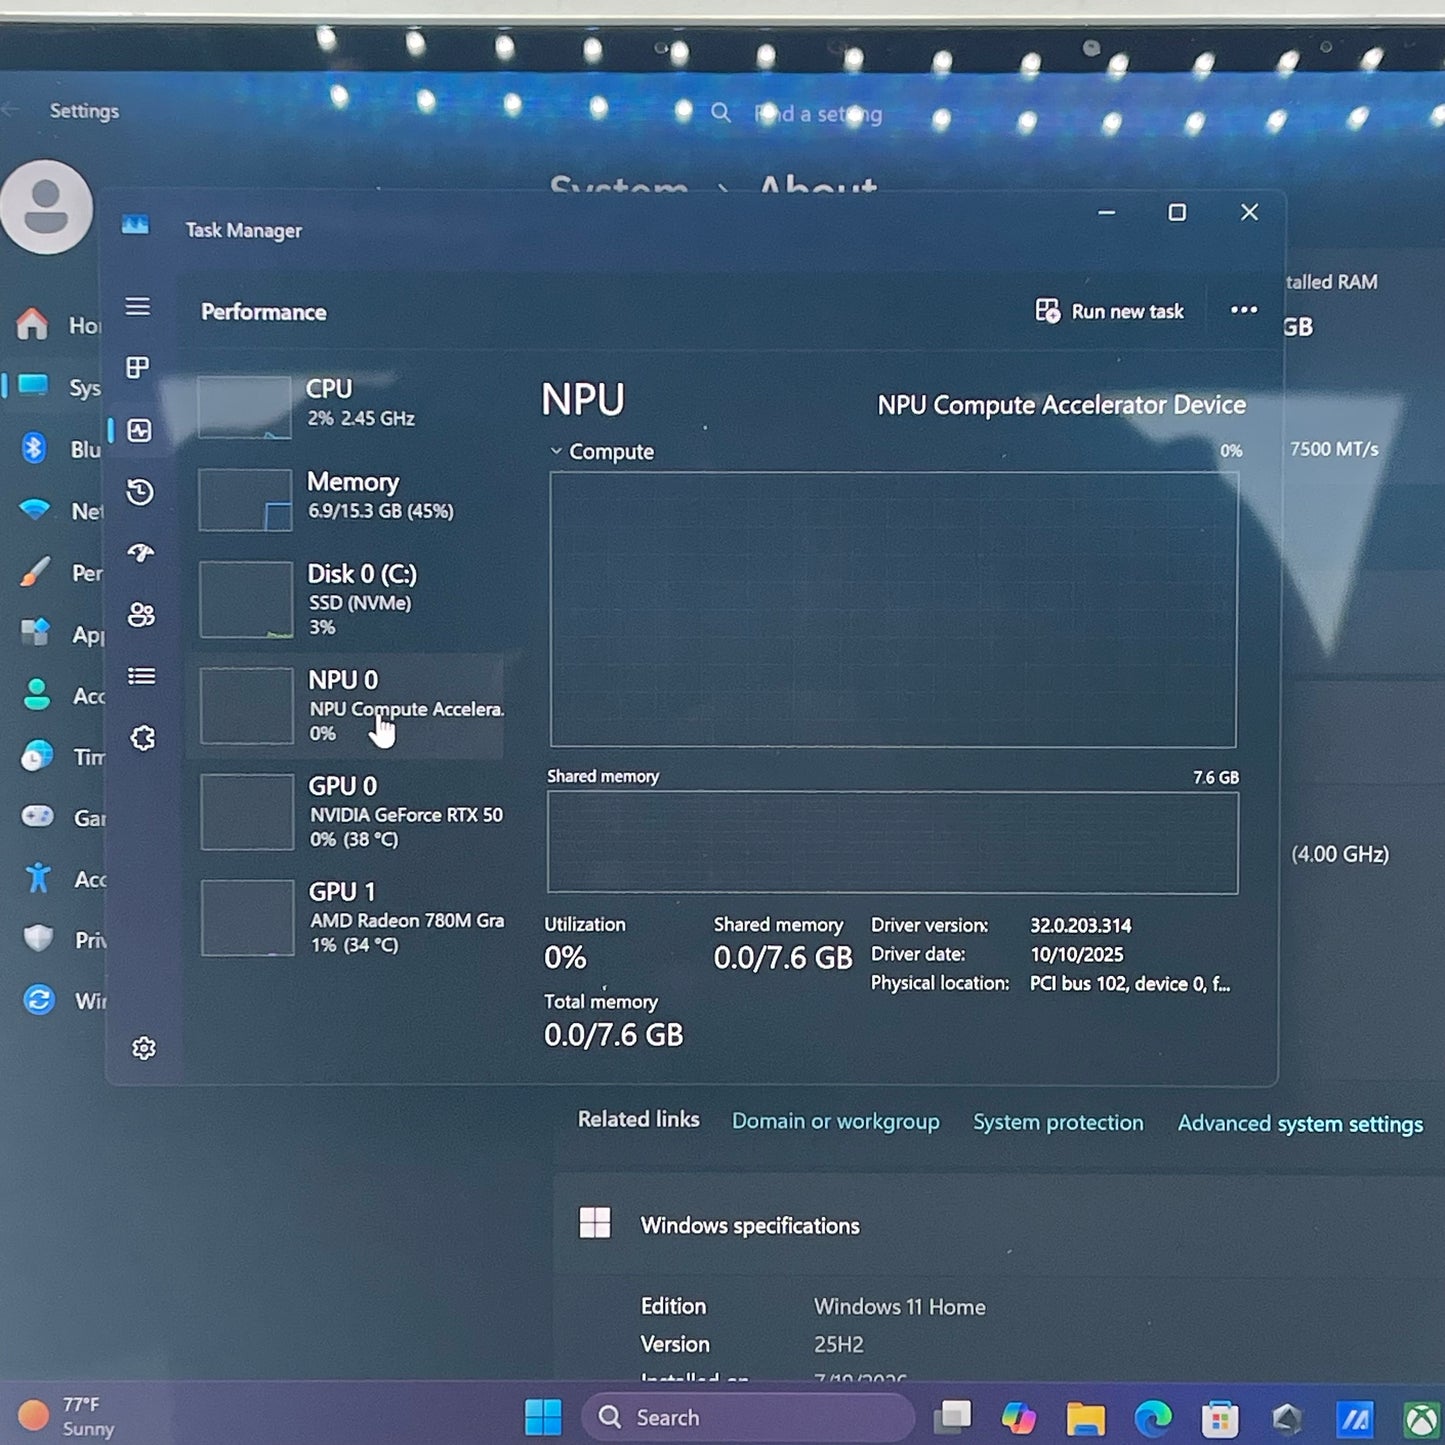Open the weather widget showing 77°F Sunny

click(x=68, y=1416)
